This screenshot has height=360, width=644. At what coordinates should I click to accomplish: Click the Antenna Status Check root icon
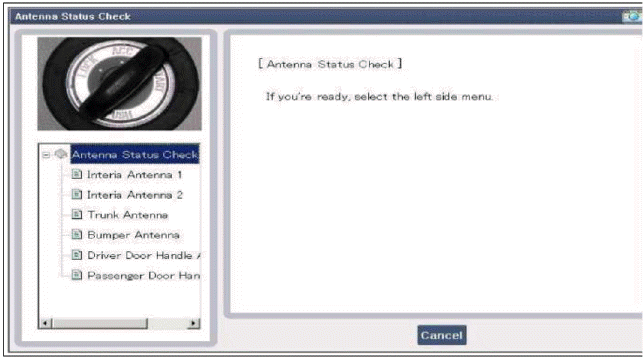61,154
